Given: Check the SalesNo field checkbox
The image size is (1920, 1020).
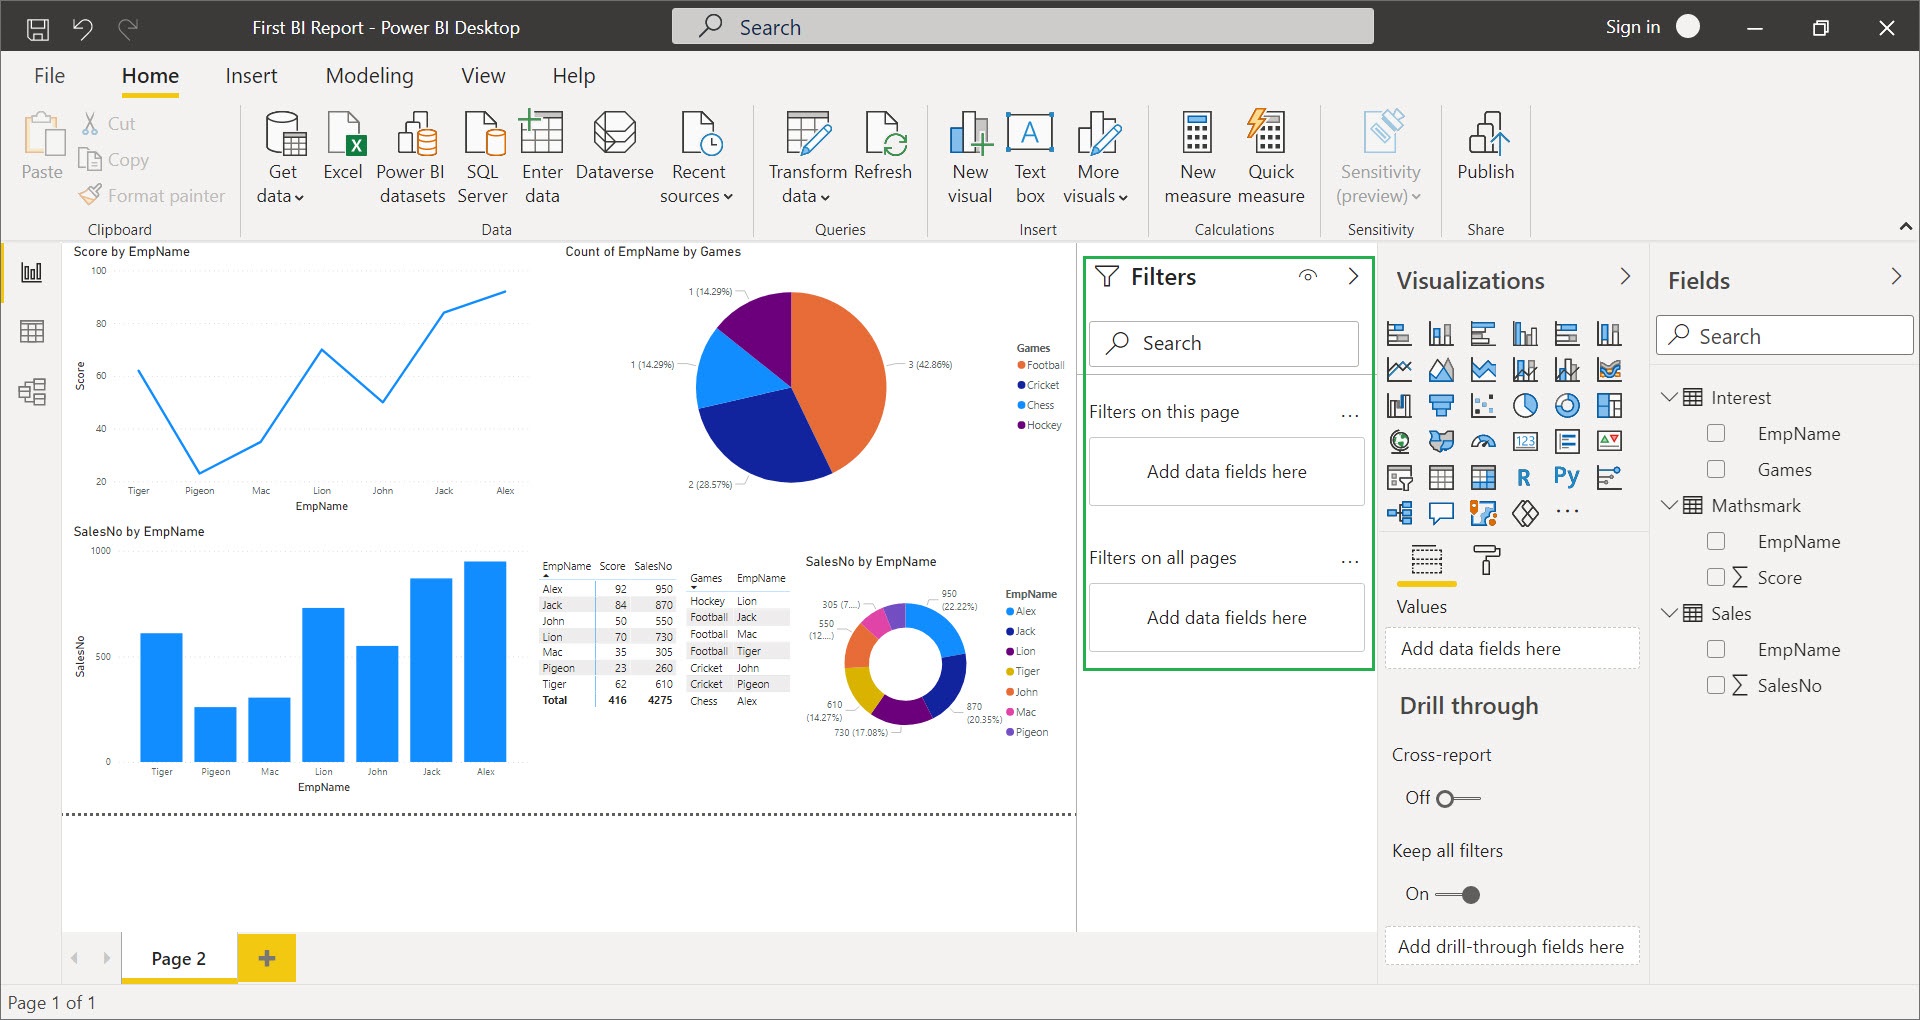Looking at the screenshot, I should (x=1716, y=685).
